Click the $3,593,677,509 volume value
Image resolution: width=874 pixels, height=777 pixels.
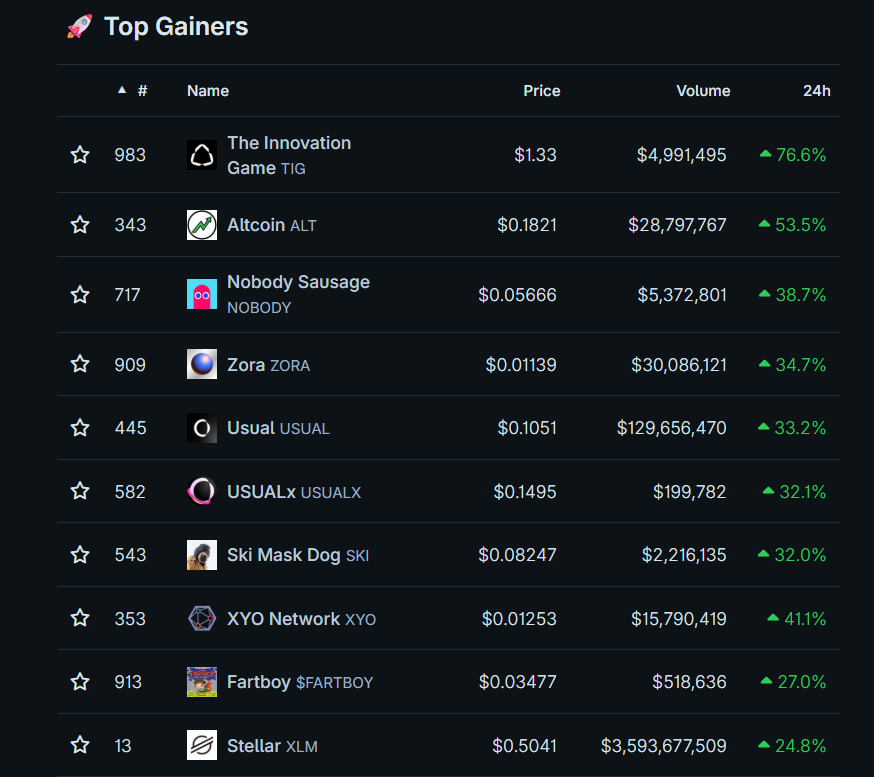point(663,745)
